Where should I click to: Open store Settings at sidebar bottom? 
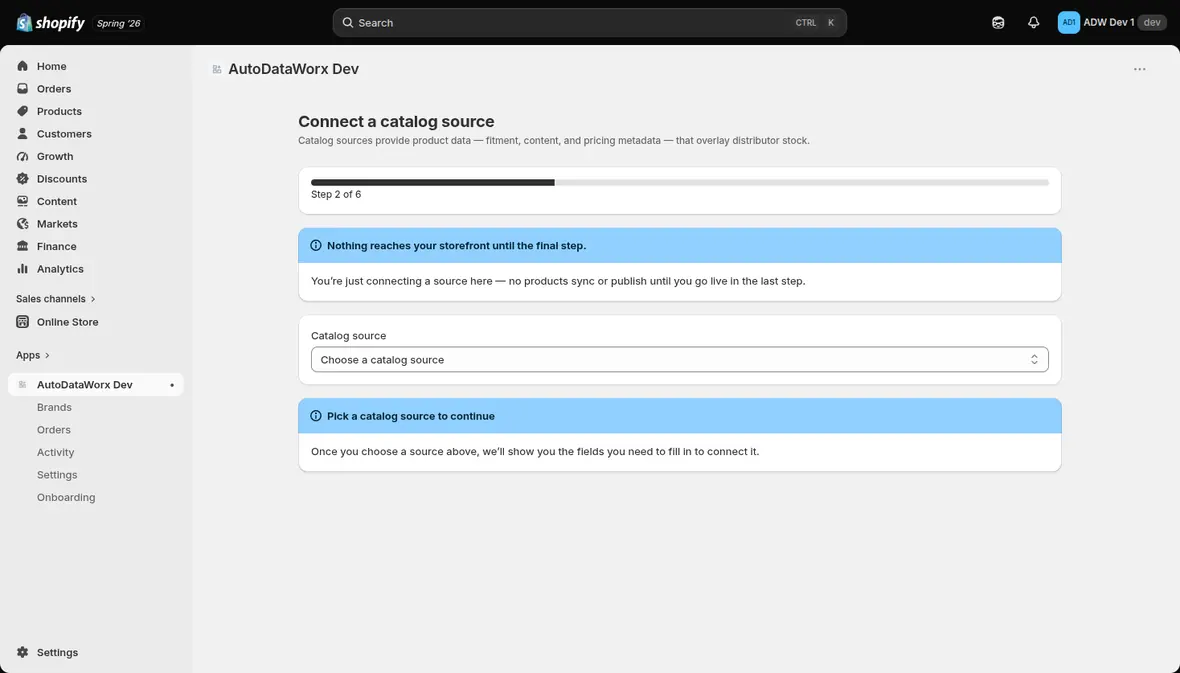pos(96,653)
